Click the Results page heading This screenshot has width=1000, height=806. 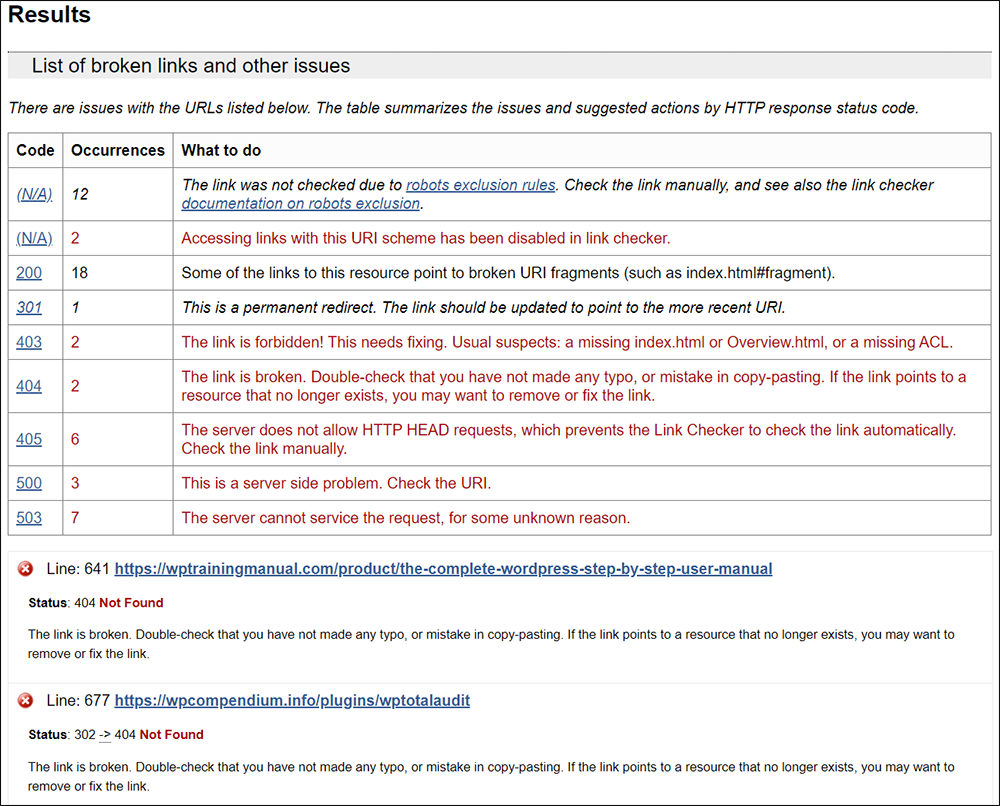49,15
